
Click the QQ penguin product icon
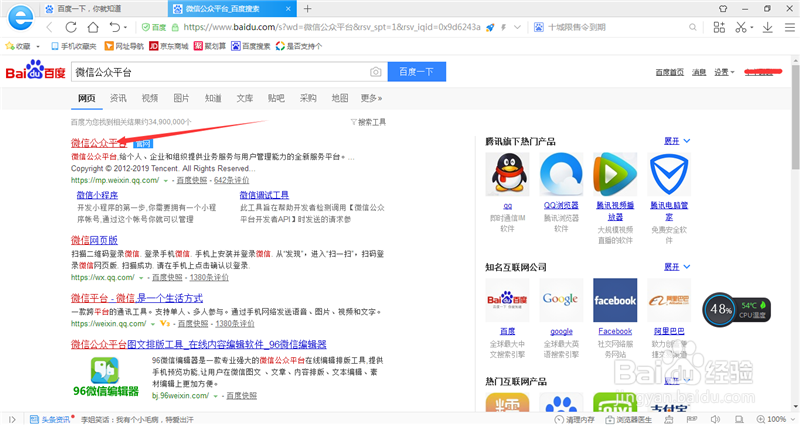[x=508, y=174]
